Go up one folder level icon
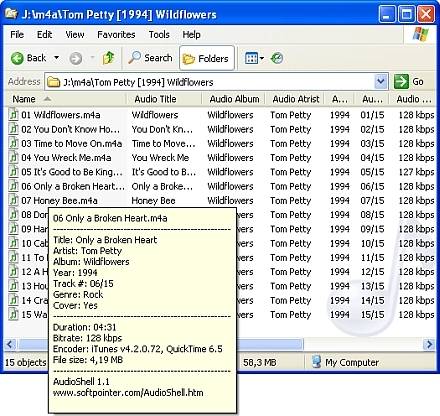 tap(108, 58)
